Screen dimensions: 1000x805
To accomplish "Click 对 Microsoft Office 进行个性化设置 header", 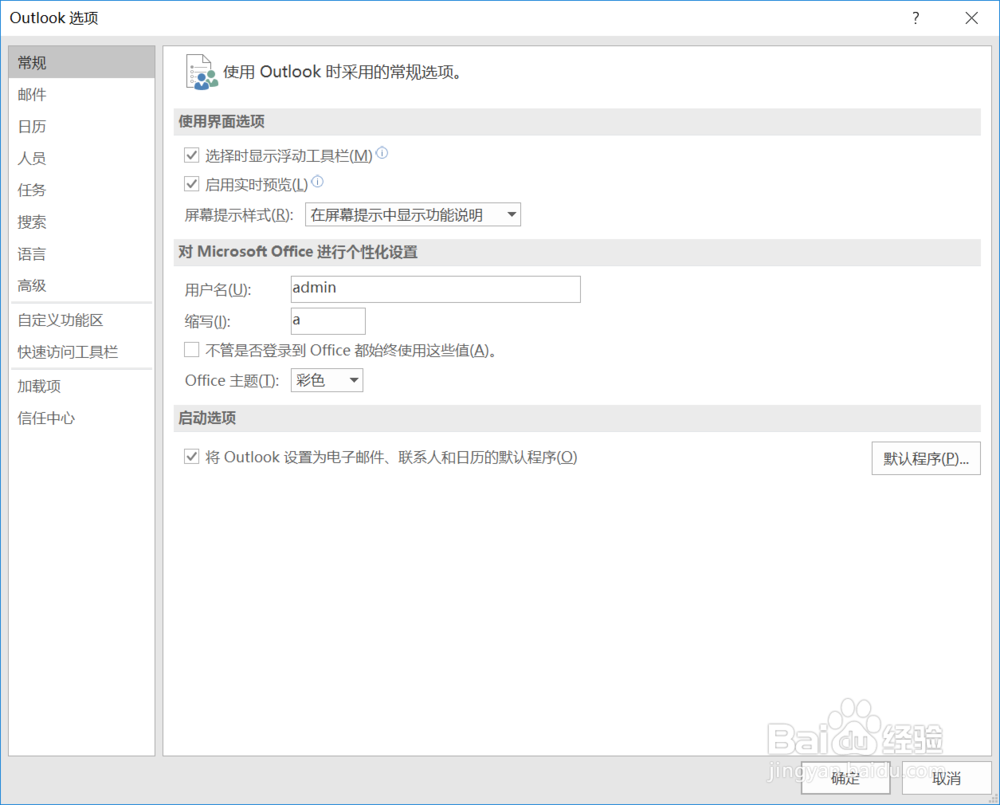I will coord(577,252).
